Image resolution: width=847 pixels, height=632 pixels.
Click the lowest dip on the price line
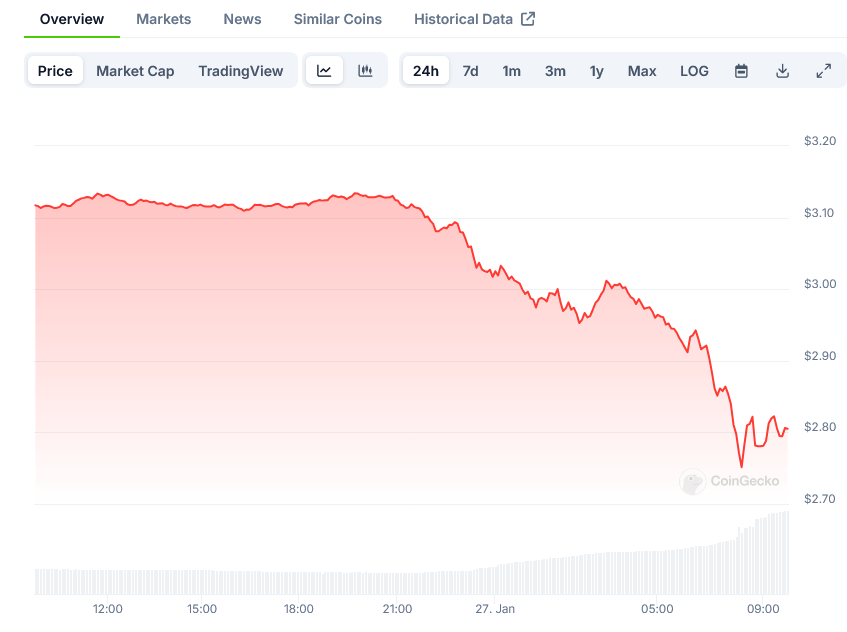pyautogui.click(x=741, y=466)
